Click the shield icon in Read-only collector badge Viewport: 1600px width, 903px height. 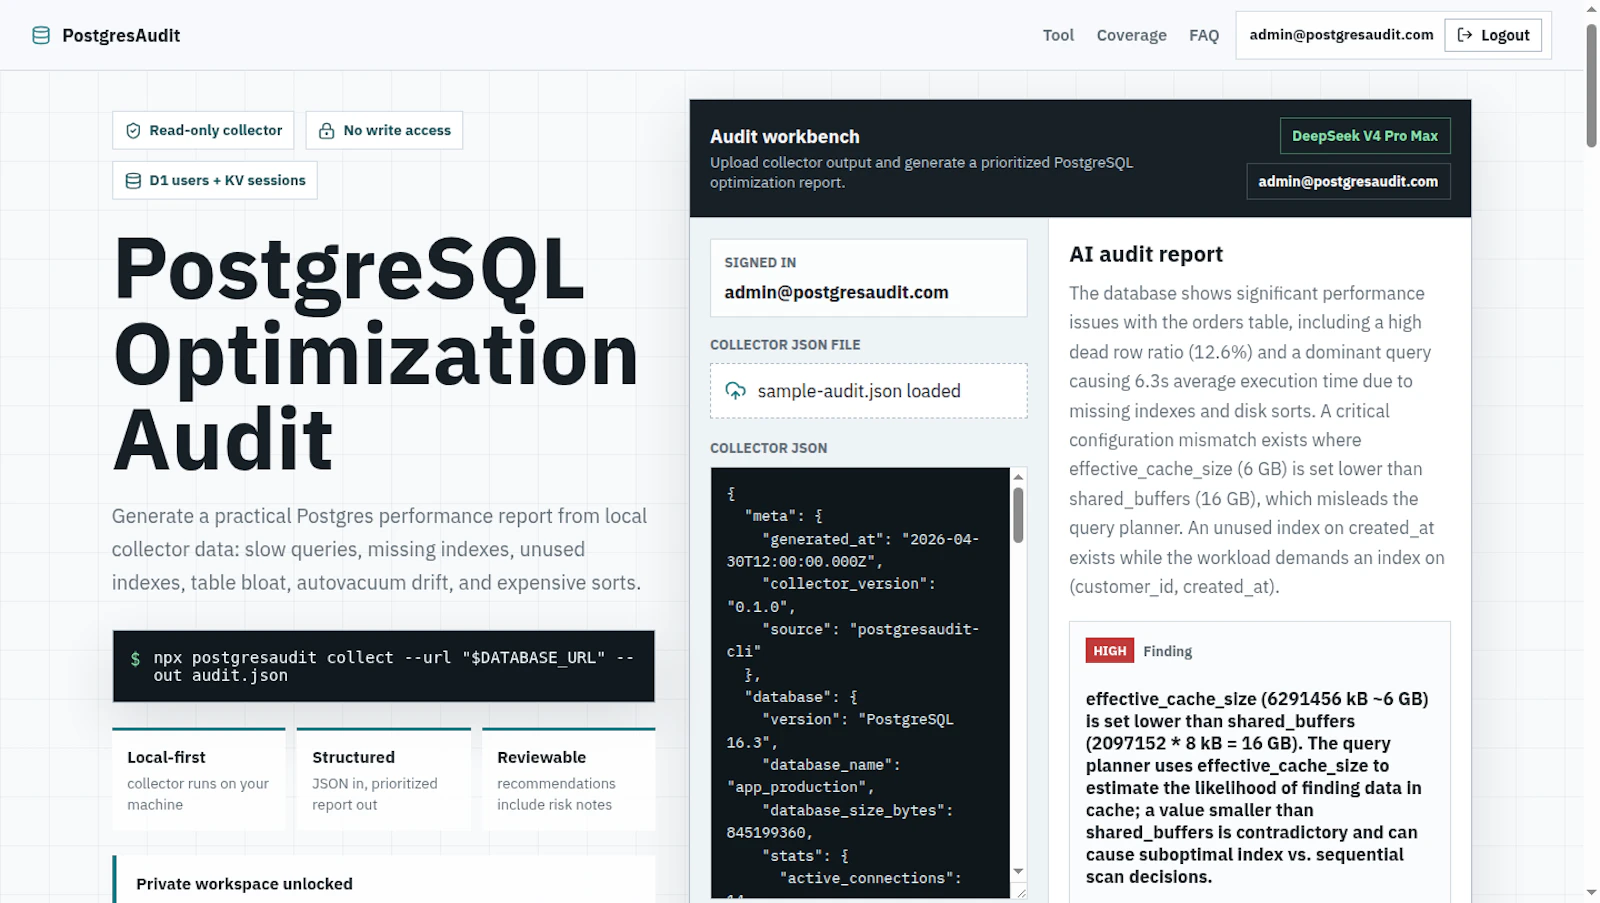(133, 131)
